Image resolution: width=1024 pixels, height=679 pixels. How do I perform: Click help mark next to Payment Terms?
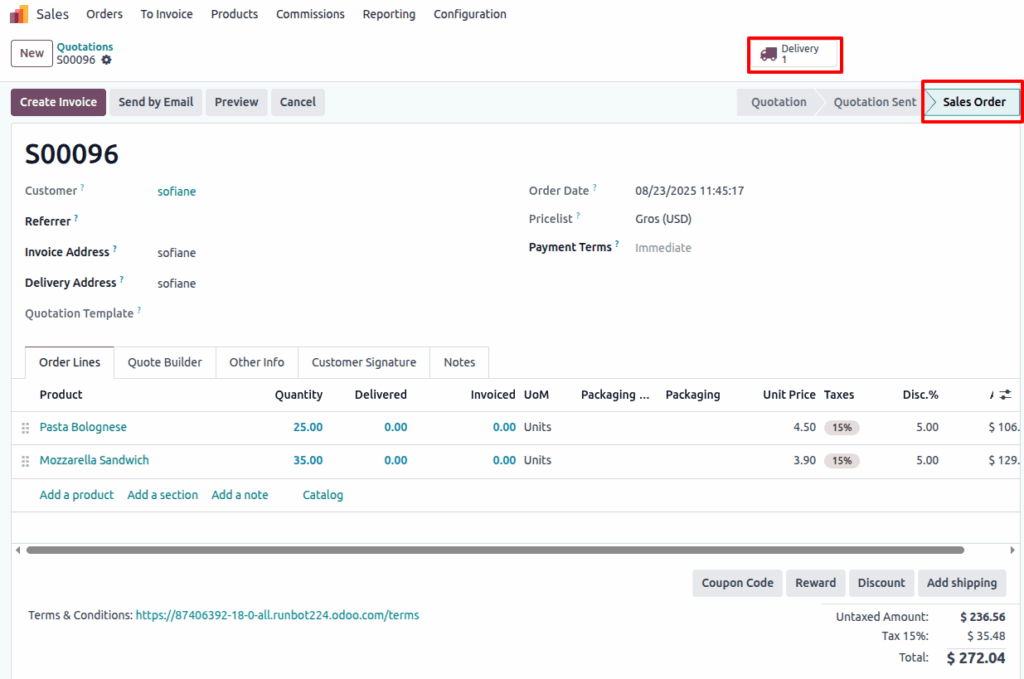point(617,244)
